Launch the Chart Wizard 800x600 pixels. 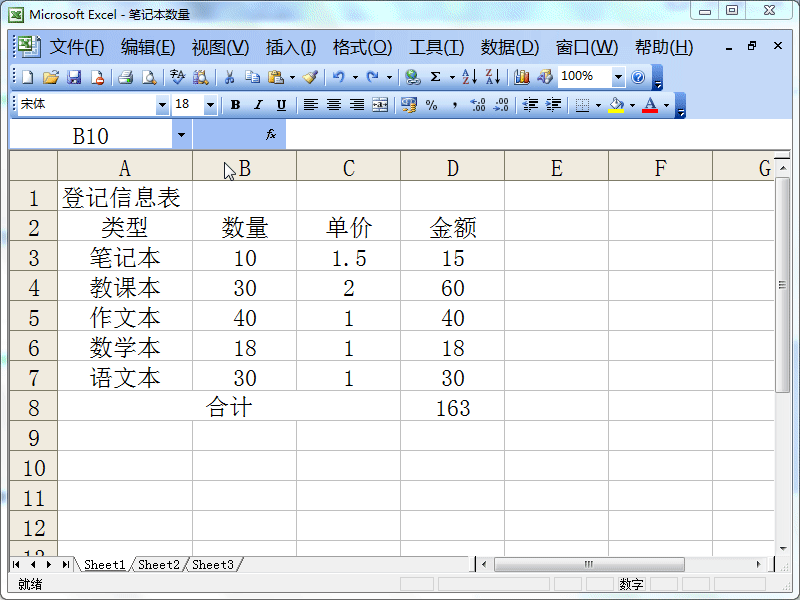(521, 77)
